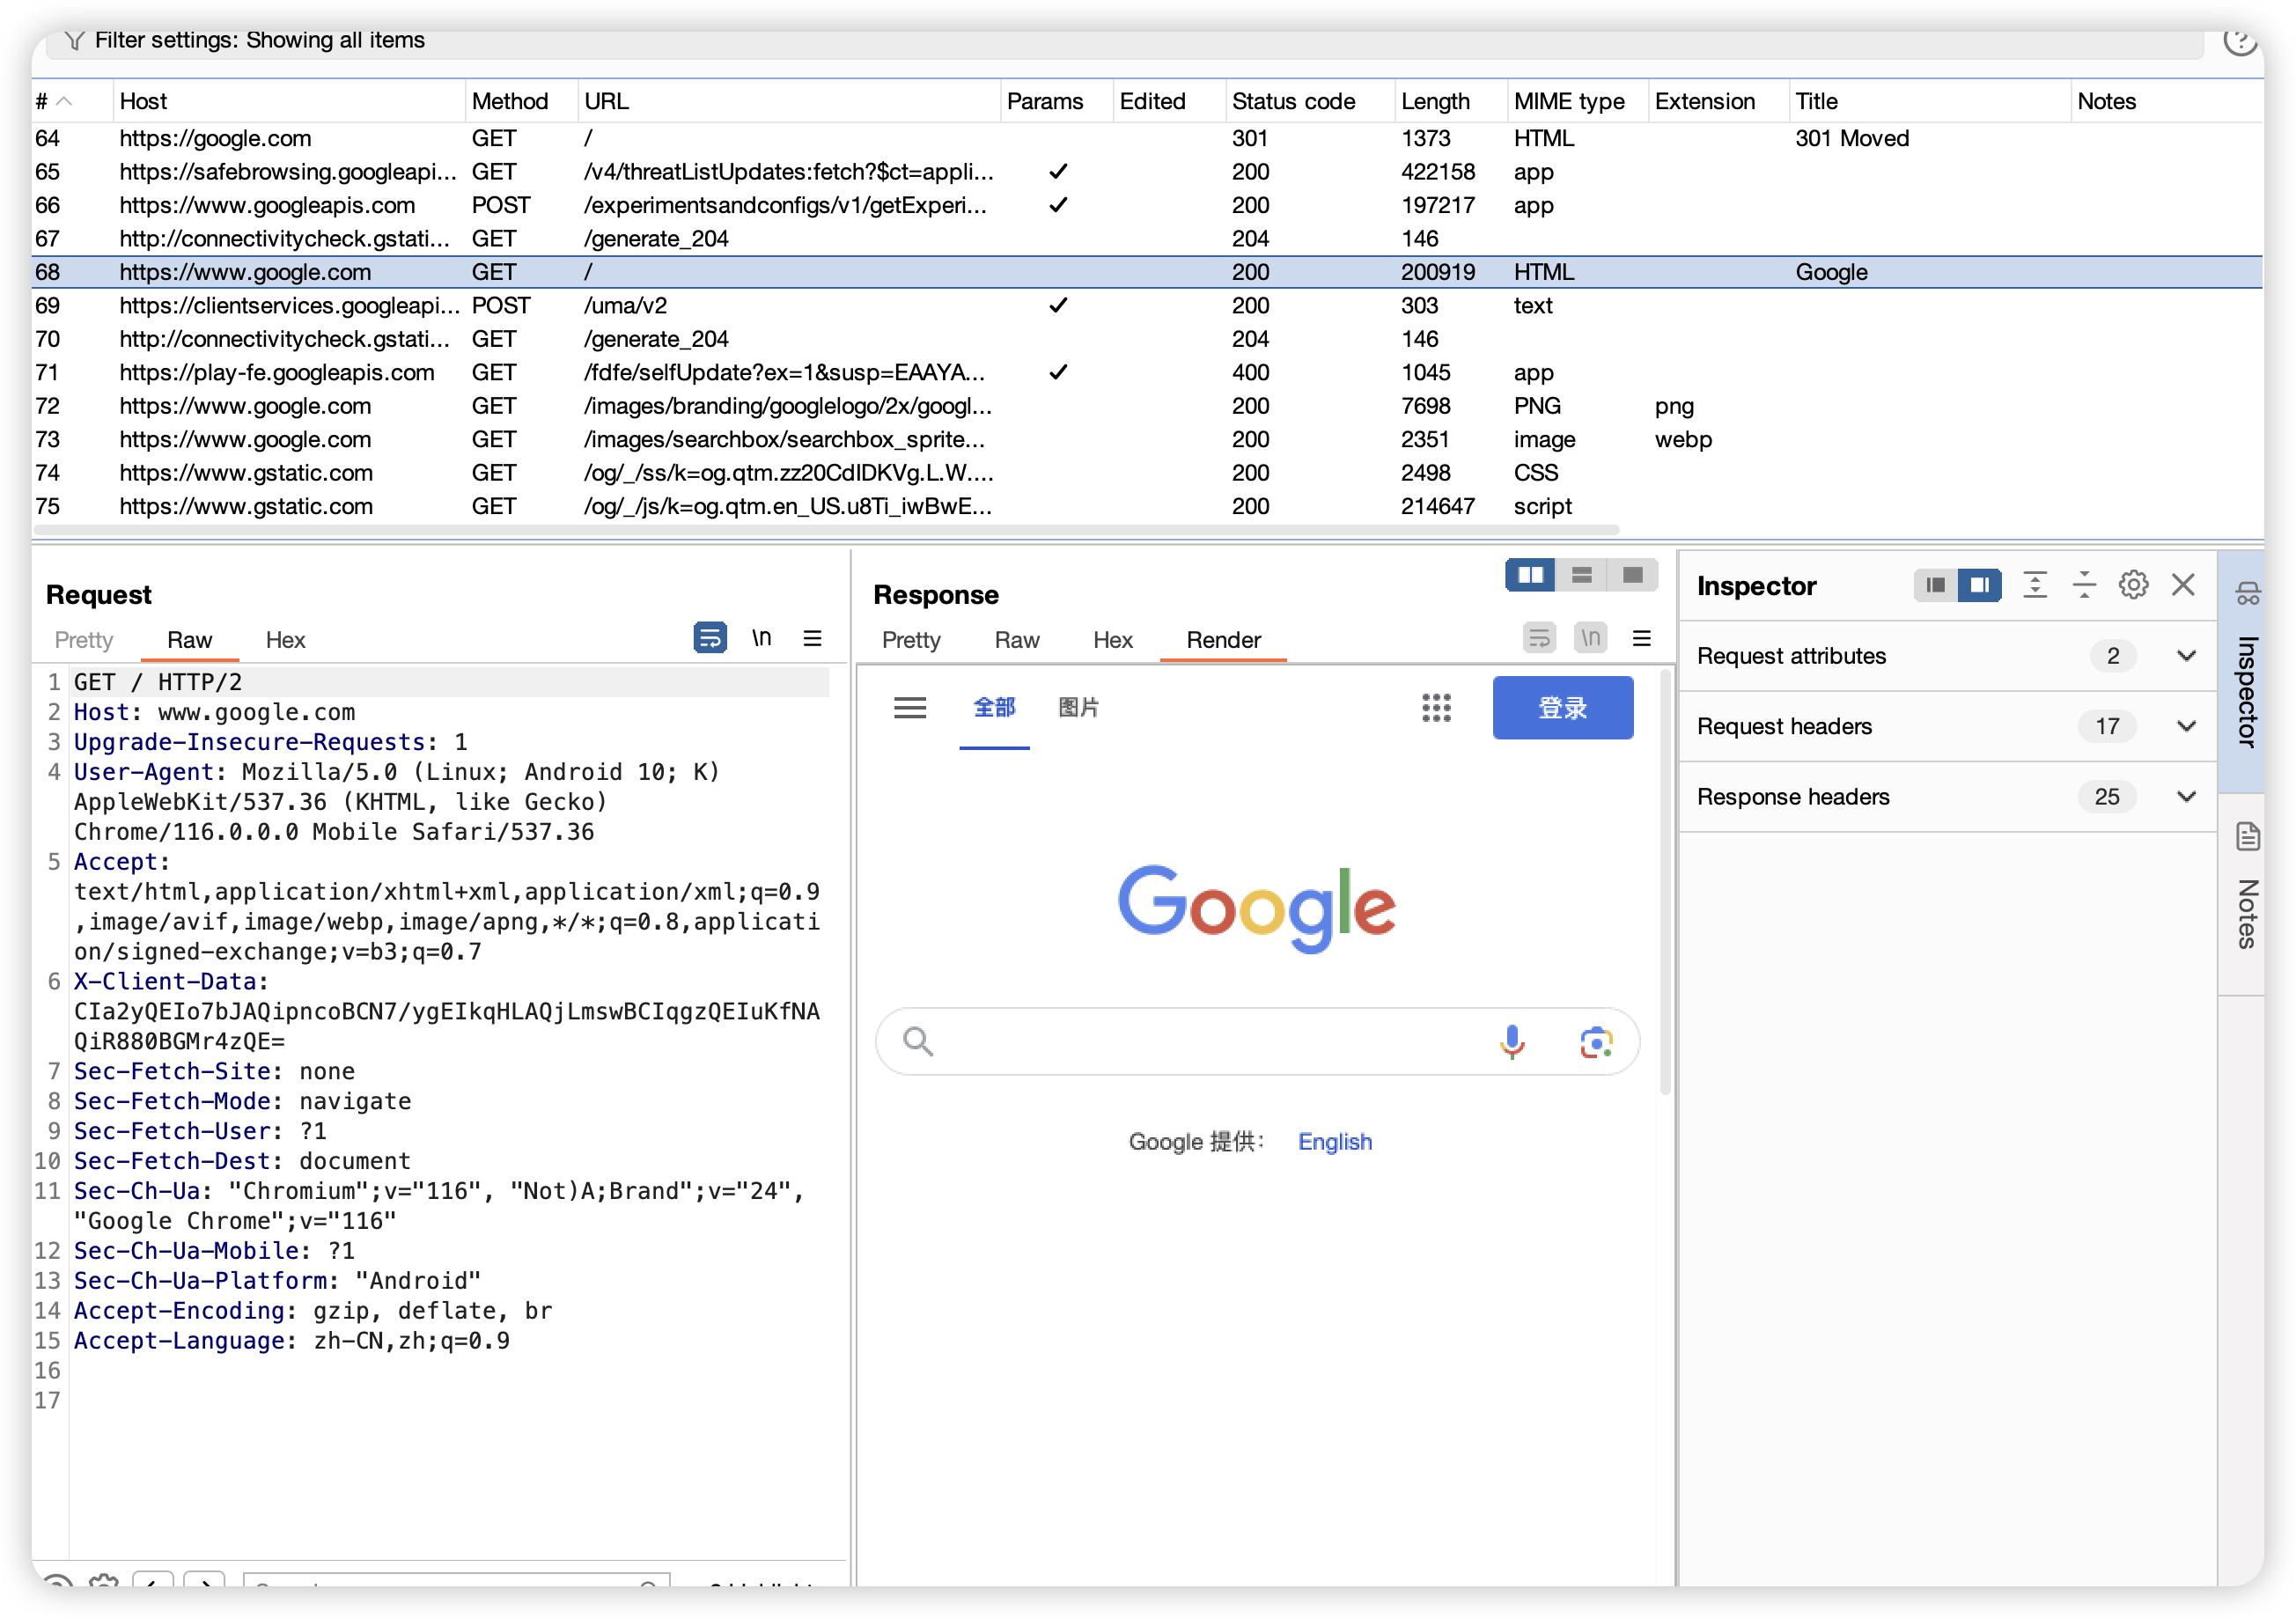The image size is (2296, 1618).
Task: Expand Response headers section
Action: [x=2186, y=797]
